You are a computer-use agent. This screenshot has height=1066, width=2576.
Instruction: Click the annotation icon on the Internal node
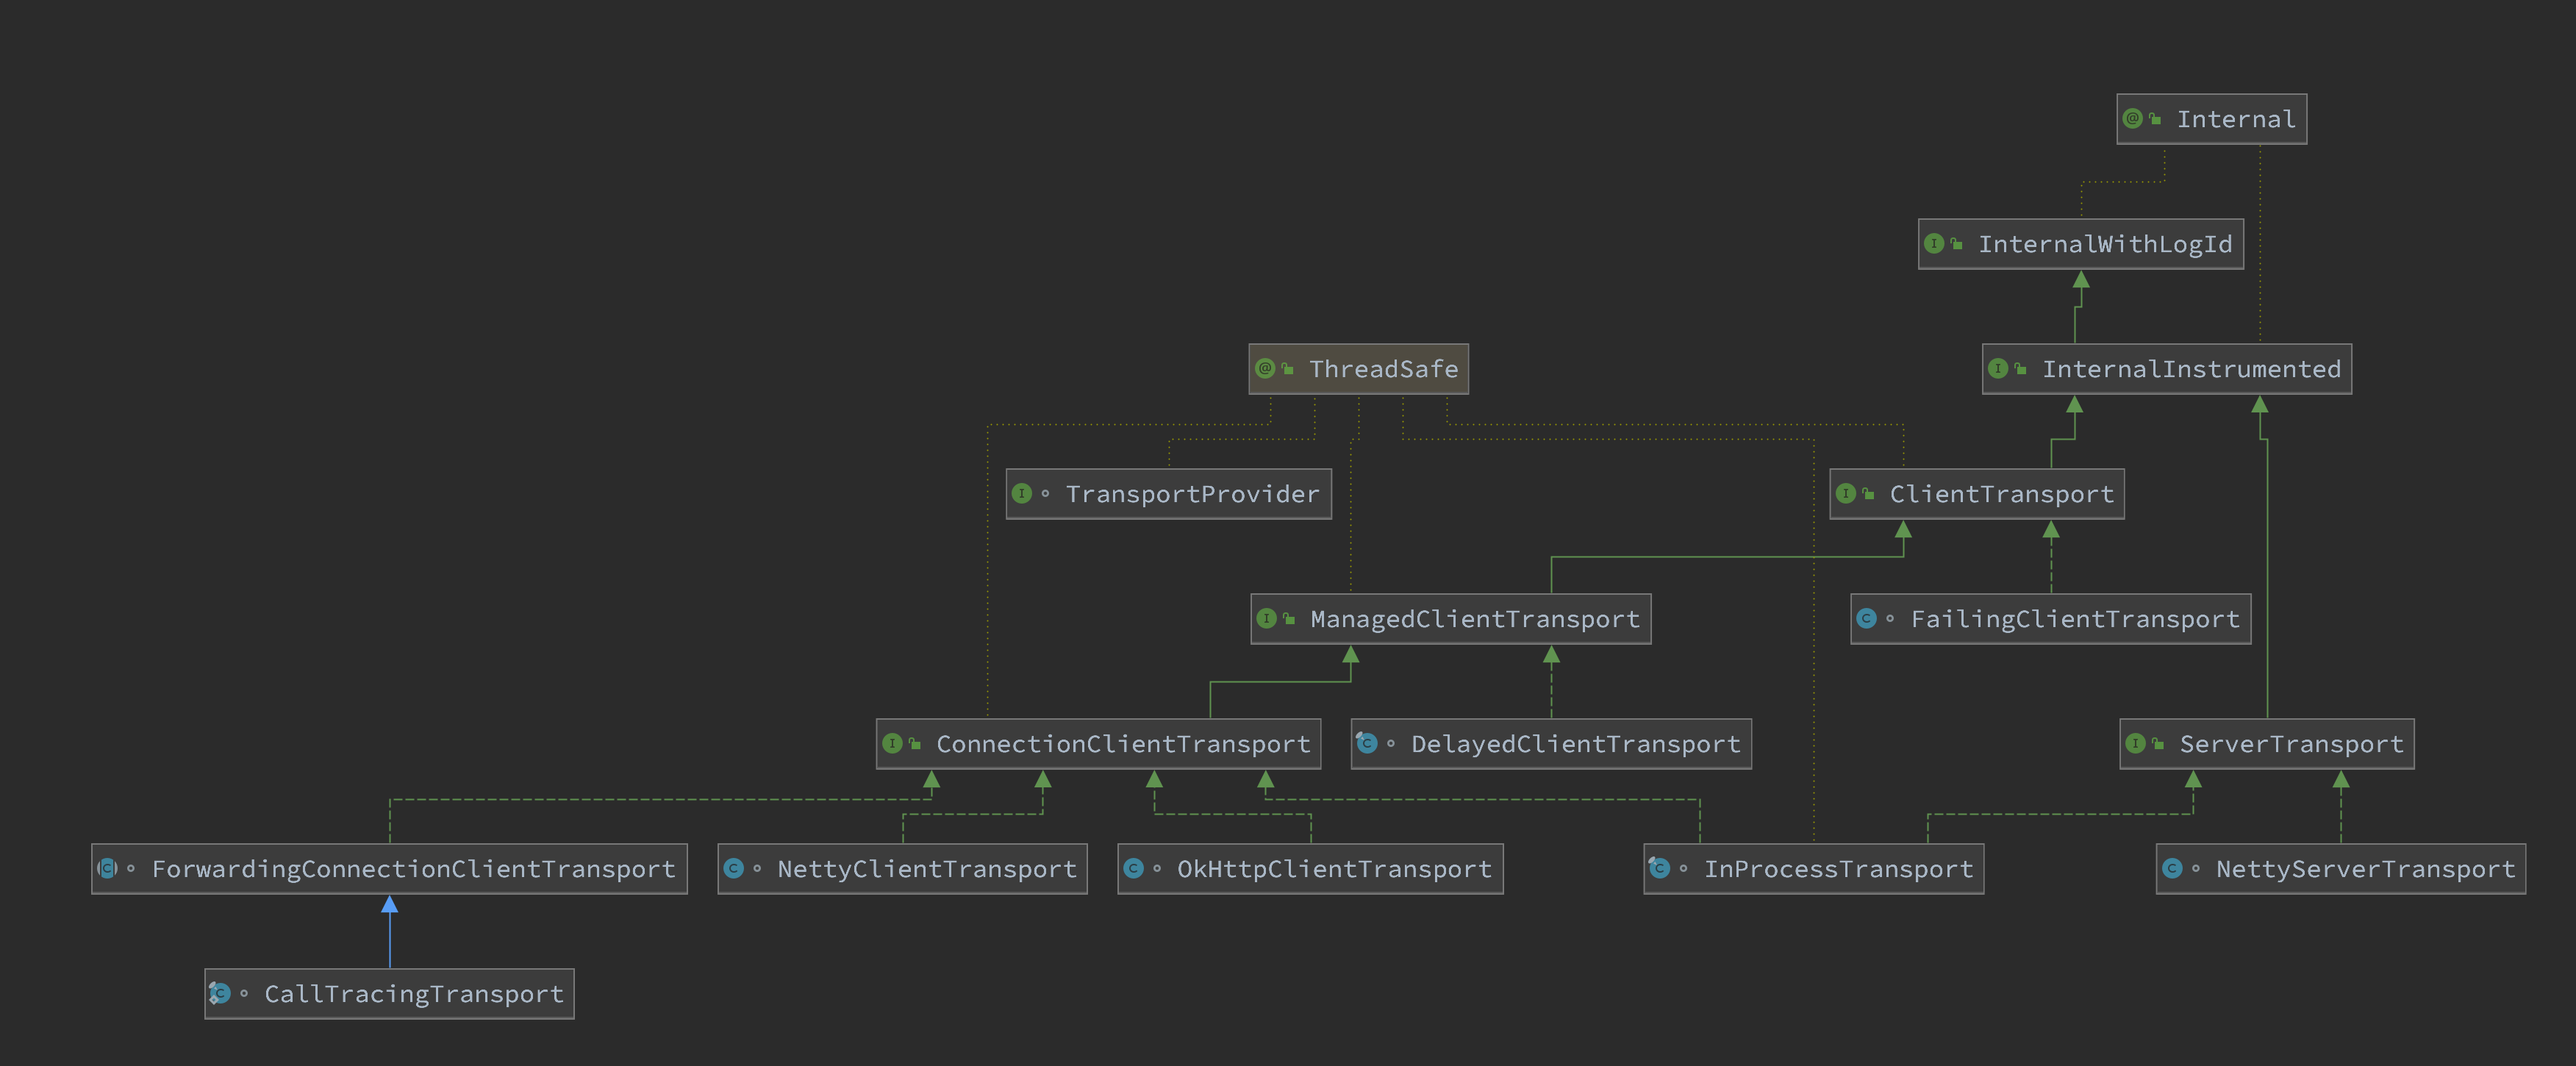click(x=2134, y=118)
